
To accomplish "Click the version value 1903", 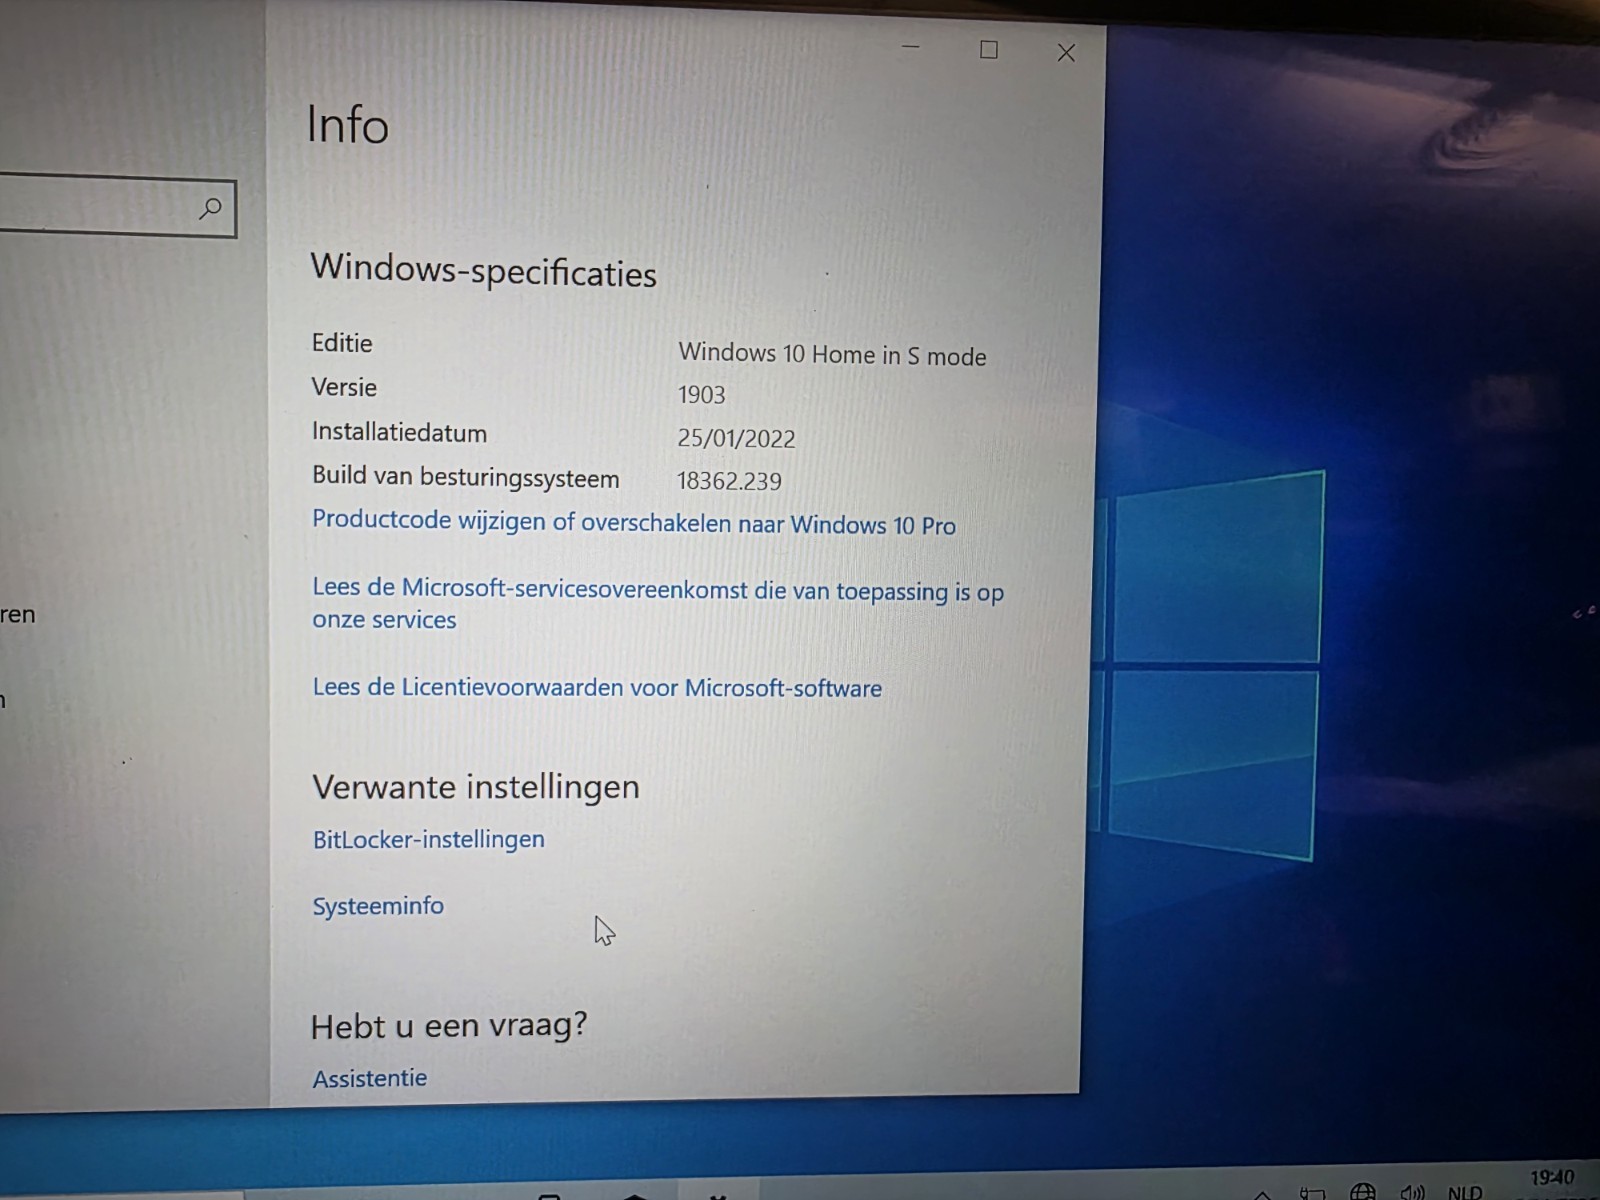I will [701, 395].
